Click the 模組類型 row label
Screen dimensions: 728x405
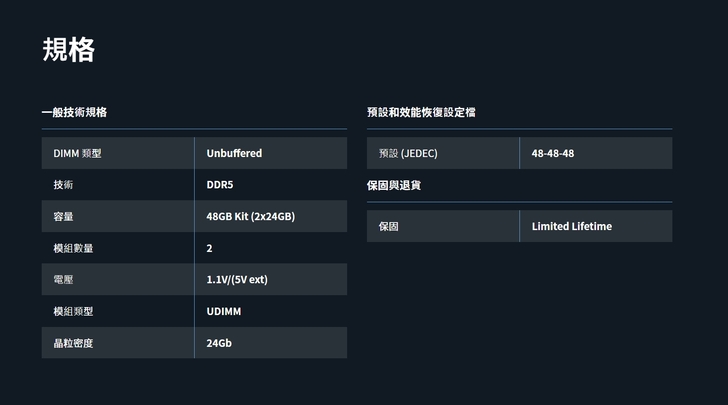(x=73, y=311)
